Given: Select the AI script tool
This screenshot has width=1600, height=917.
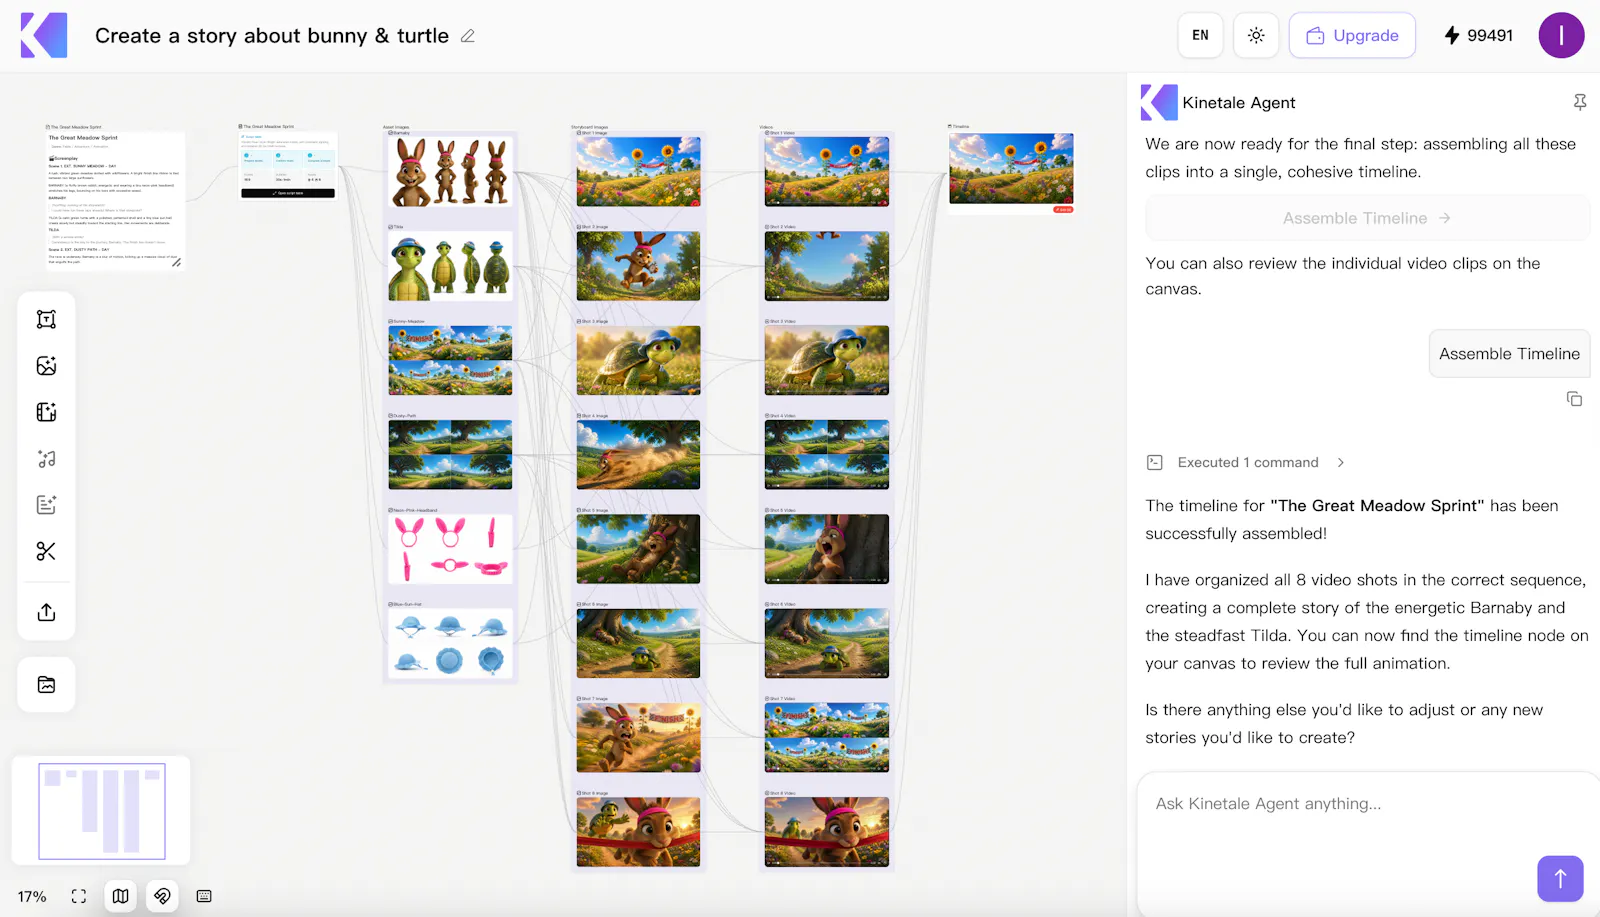Looking at the screenshot, I should (x=46, y=505).
